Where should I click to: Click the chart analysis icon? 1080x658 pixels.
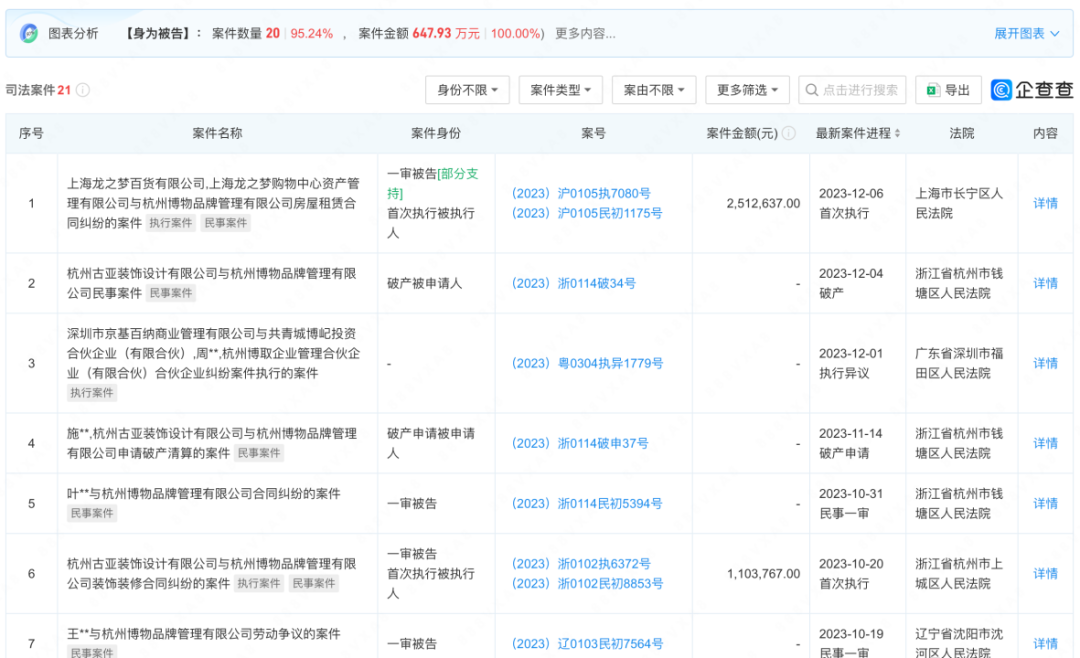29,33
